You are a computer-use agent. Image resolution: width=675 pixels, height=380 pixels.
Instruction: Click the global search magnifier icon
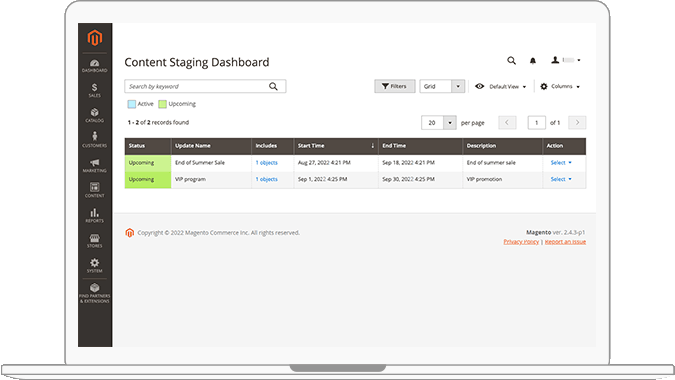(x=511, y=61)
